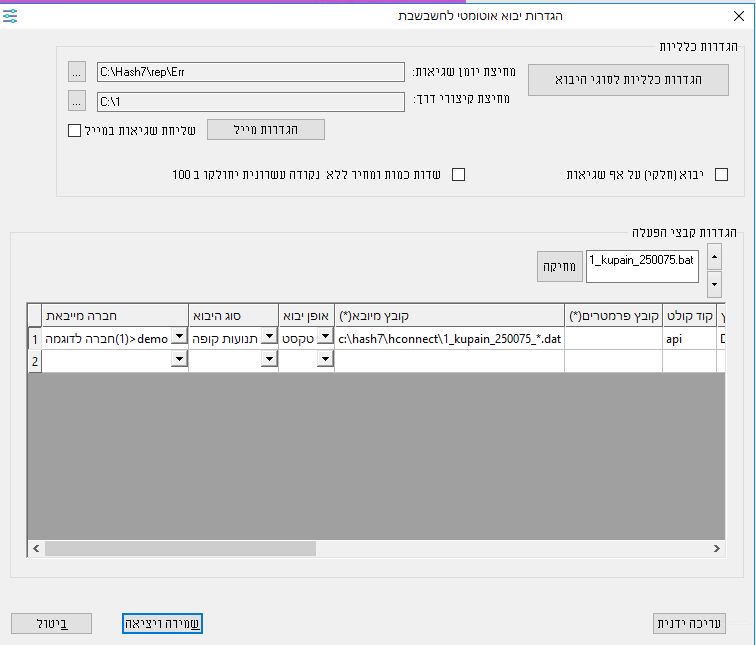Click the שמירה ויציאה save and exit button

[162, 623]
